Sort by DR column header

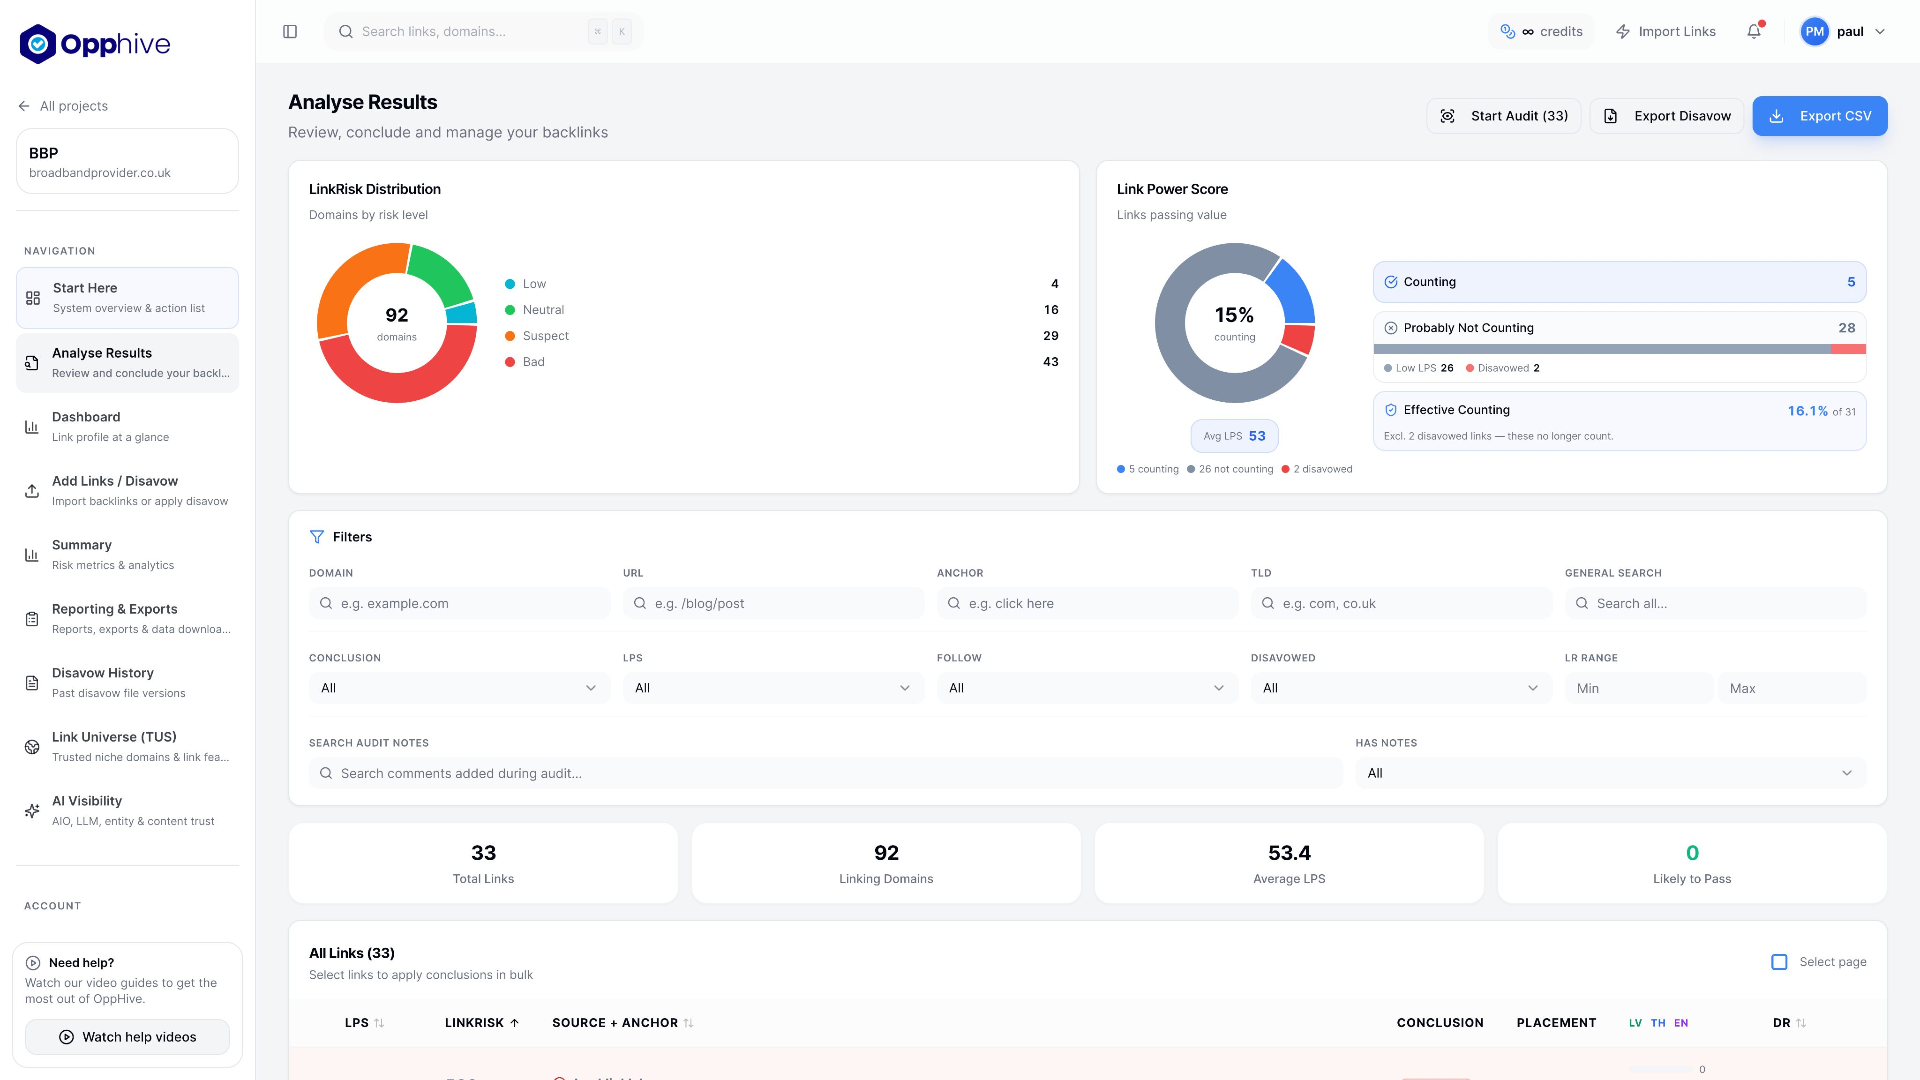(1789, 1023)
